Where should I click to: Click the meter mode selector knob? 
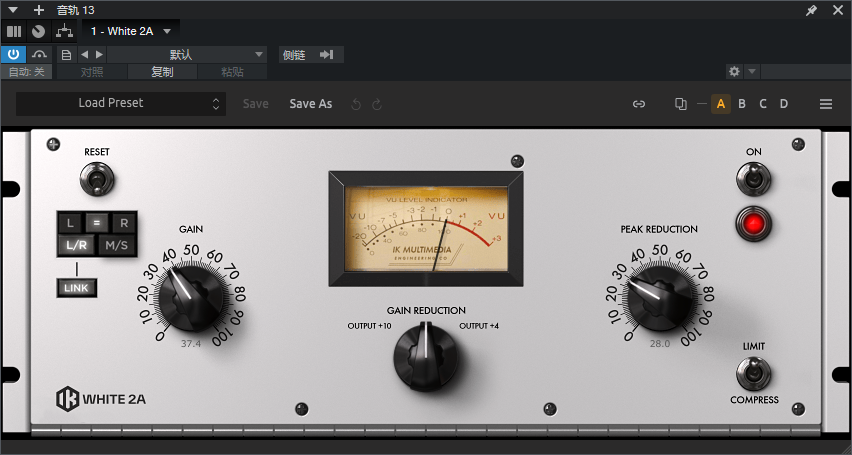point(426,356)
